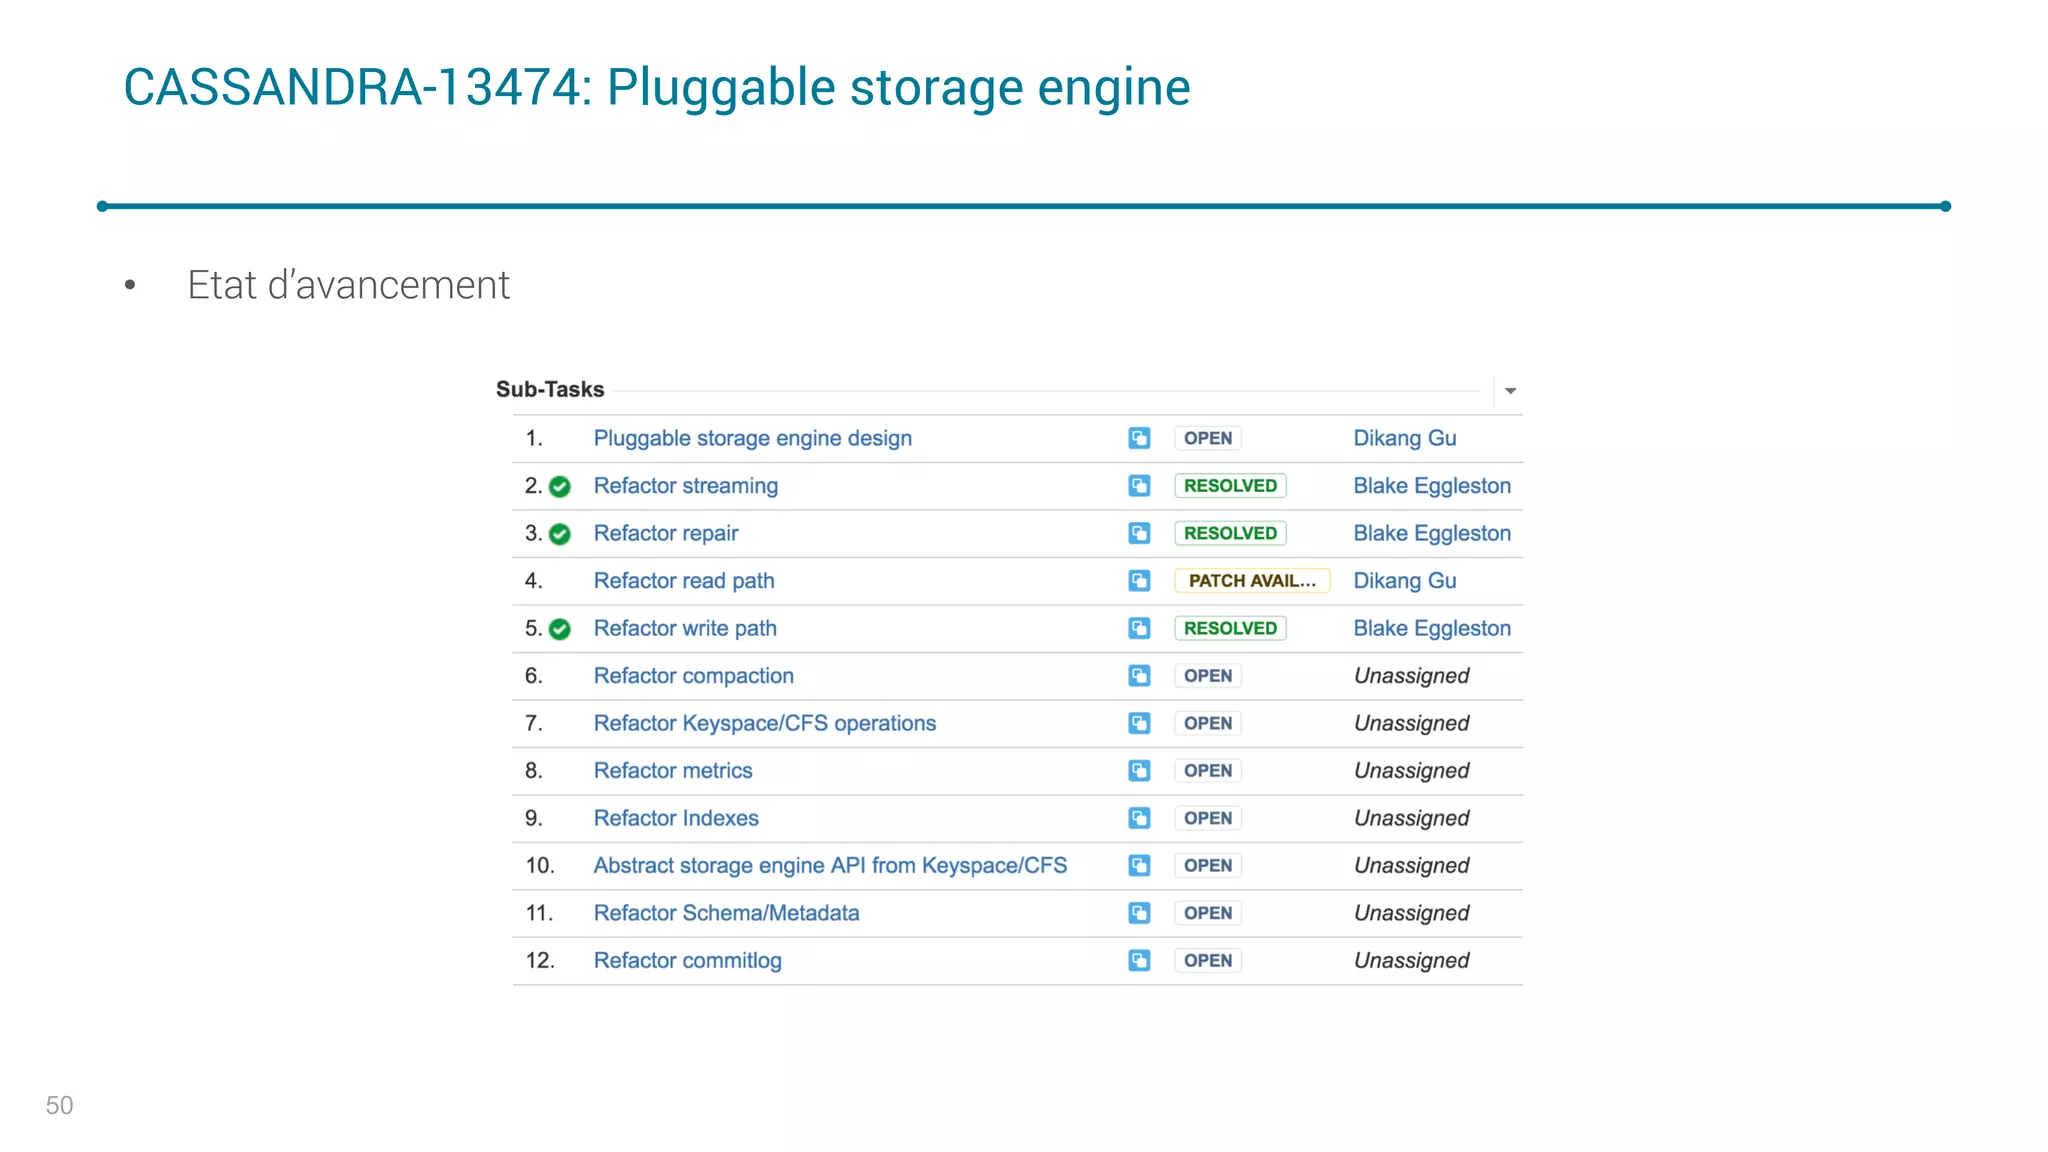
Task: Click sub-task icon in Refactor Indexes row
Action: coord(1139,818)
